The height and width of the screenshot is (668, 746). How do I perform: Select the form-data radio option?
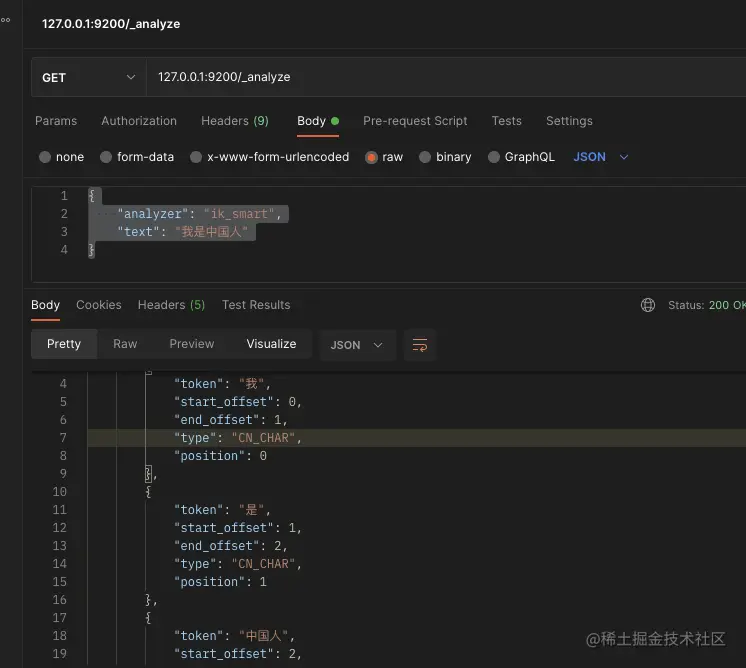[x=106, y=157]
